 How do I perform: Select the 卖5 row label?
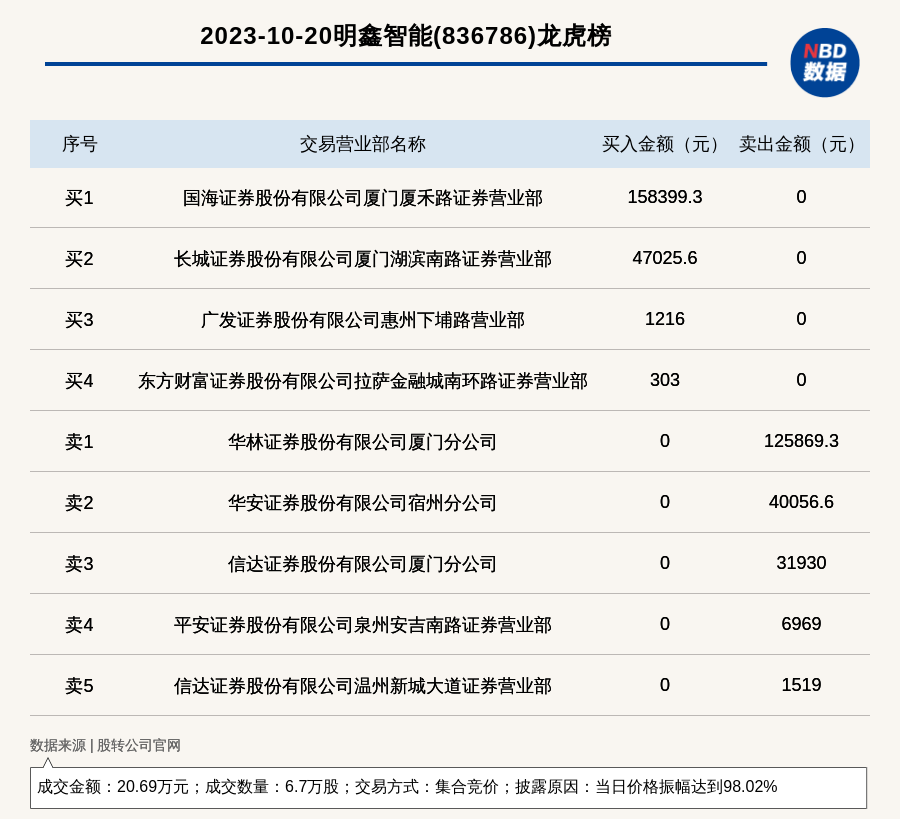[x=79, y=686]
